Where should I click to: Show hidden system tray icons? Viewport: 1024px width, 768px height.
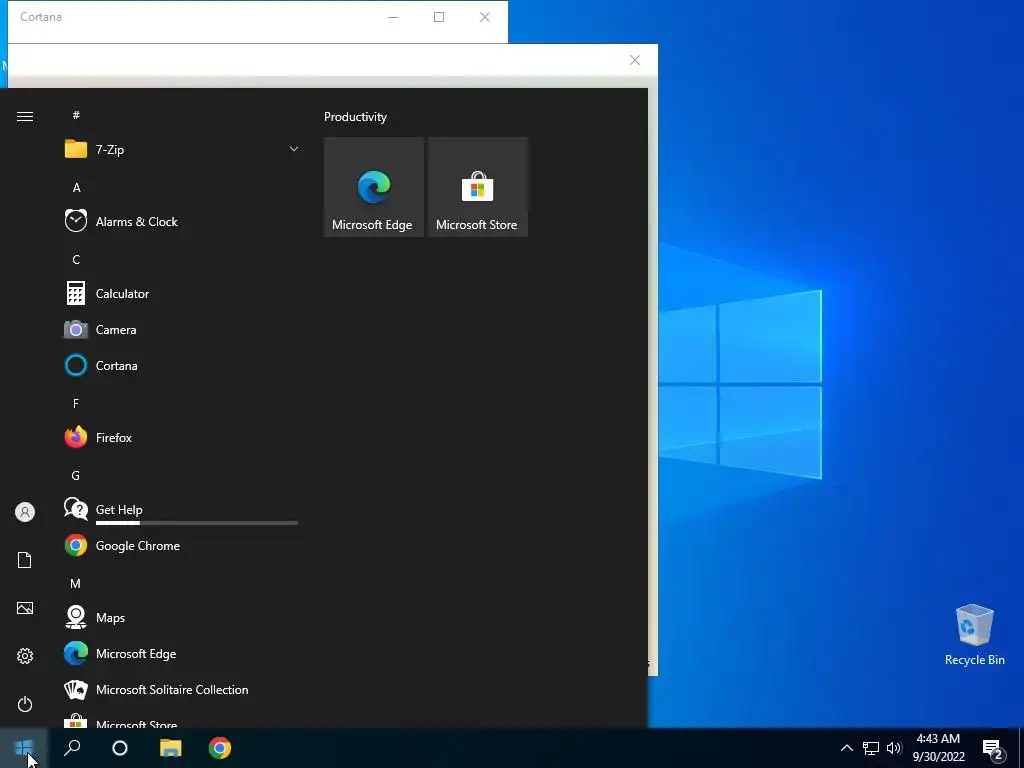pyautogui.click(x=846, y=748)
